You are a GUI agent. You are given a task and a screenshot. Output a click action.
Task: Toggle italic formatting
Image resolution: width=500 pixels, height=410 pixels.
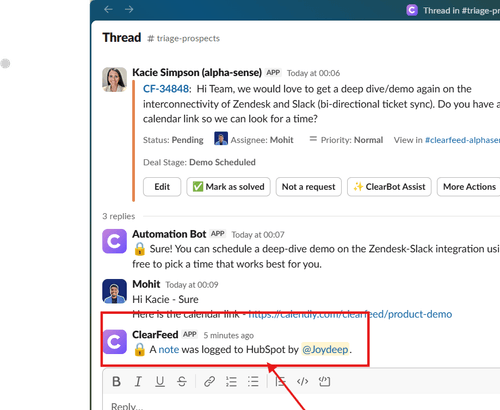click(138, 381)
